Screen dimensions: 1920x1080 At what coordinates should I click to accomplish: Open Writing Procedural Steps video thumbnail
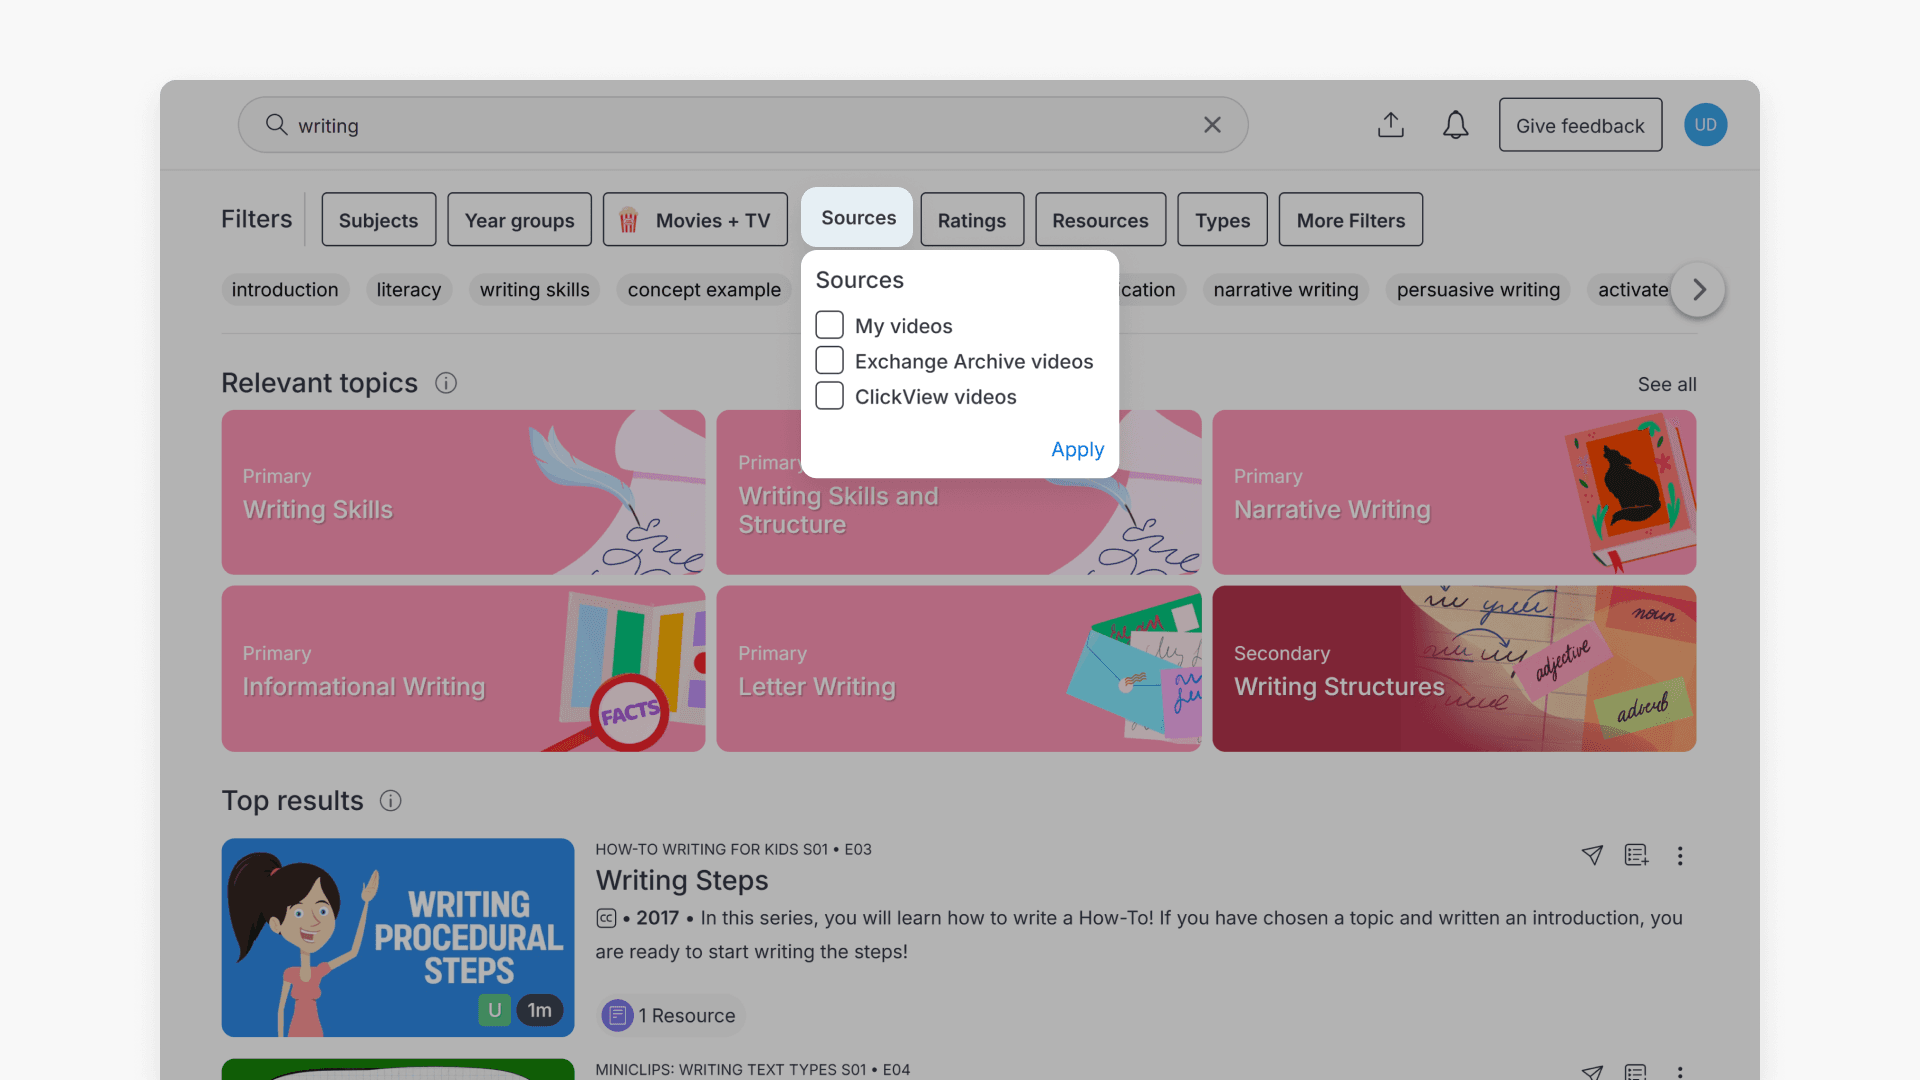(x=398, y=937)
